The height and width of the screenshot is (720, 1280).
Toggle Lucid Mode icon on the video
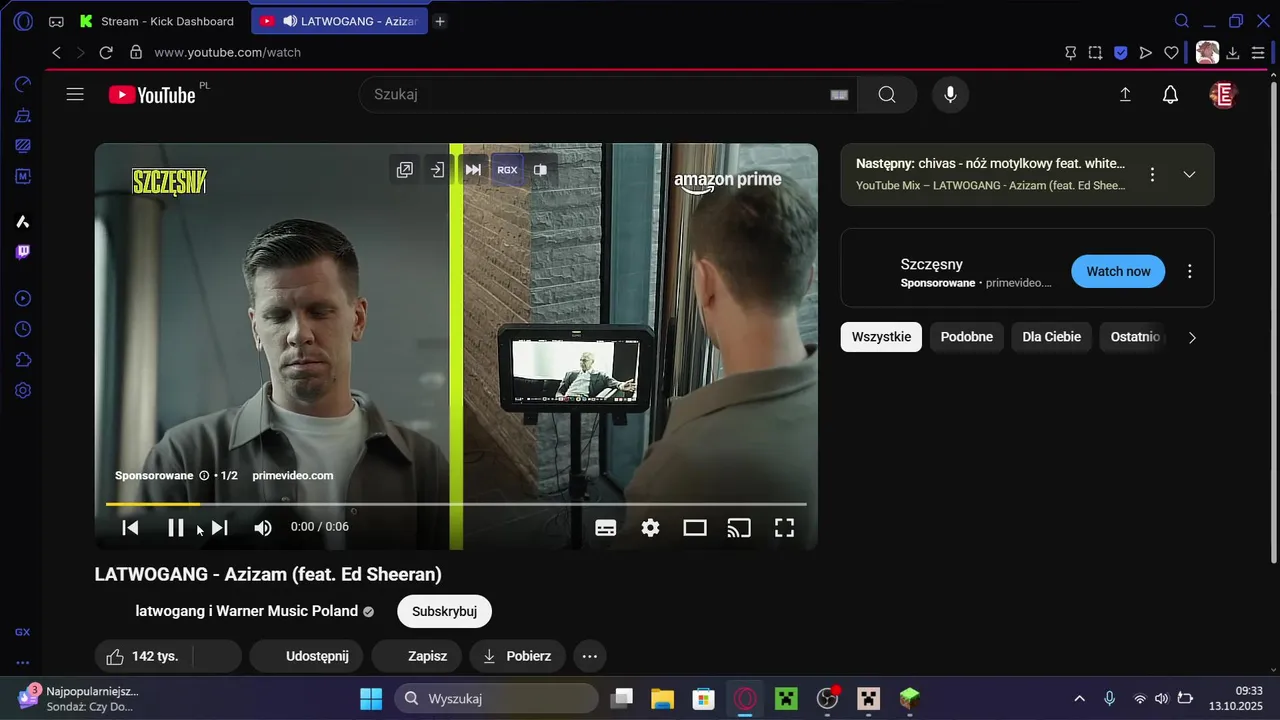pos(540,170)
